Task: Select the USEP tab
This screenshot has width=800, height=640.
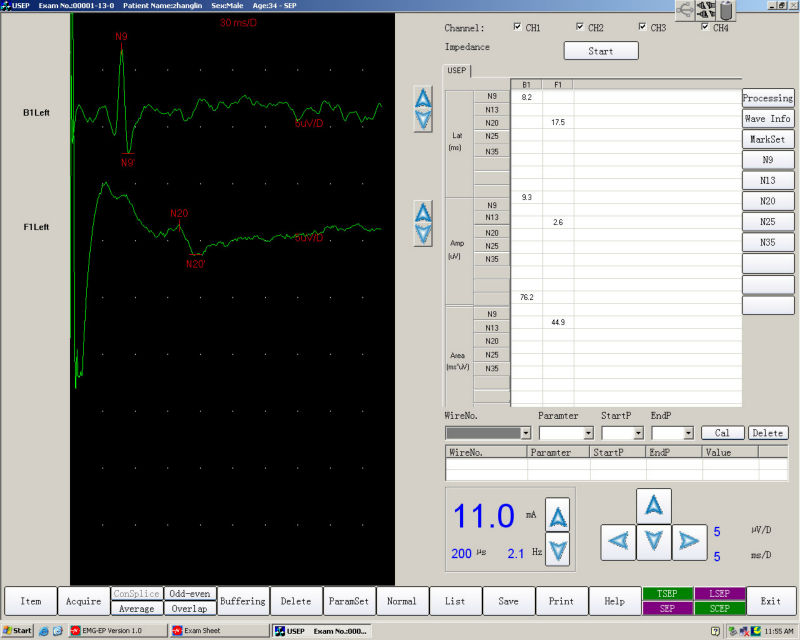Action: [457, 70]
